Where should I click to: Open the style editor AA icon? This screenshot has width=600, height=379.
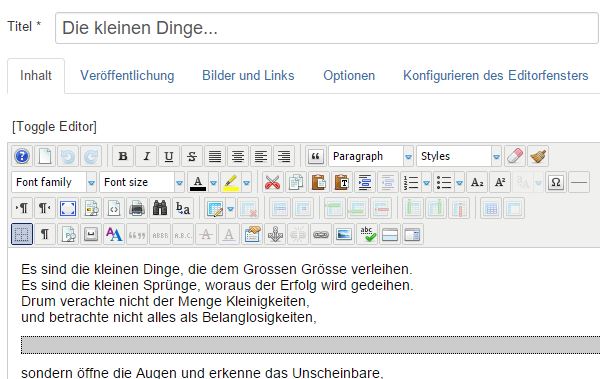tap(114, 234)
